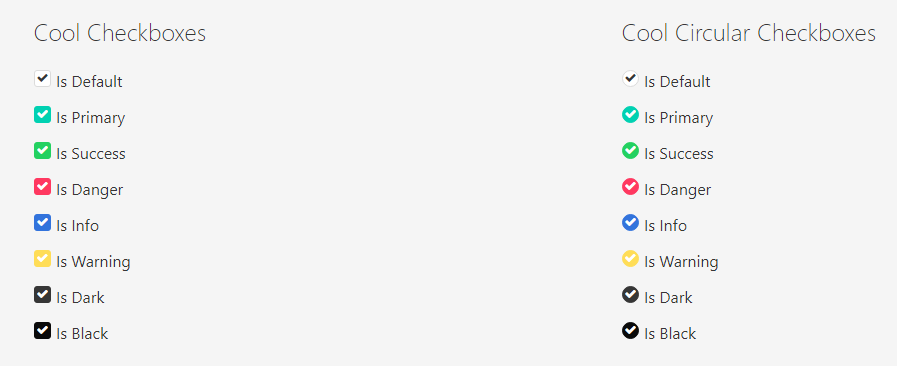Toggle the circular Is Black checkbox
900x368 pixels.
630,331
